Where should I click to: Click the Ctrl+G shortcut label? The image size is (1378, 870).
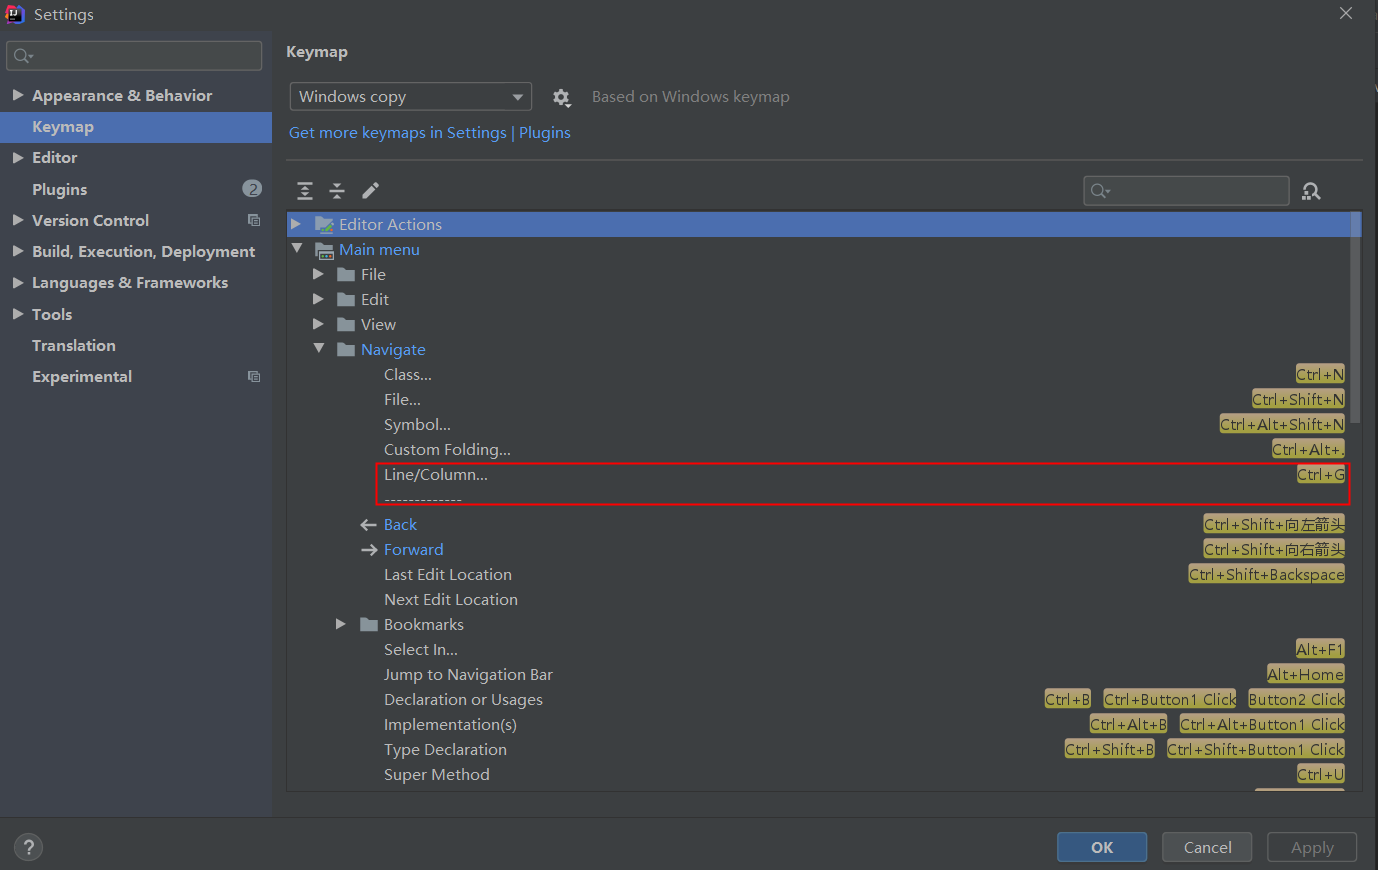(1320, 474)
